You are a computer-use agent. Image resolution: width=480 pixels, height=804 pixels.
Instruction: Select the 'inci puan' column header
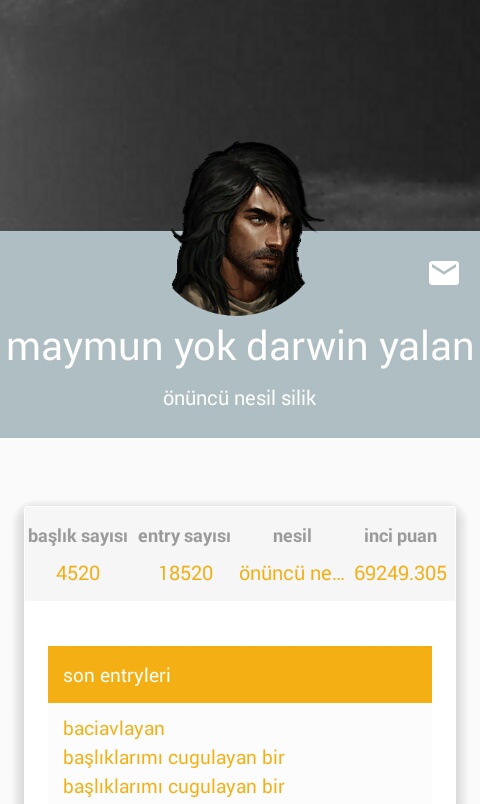pyautogui.click(x=401, y=536)
